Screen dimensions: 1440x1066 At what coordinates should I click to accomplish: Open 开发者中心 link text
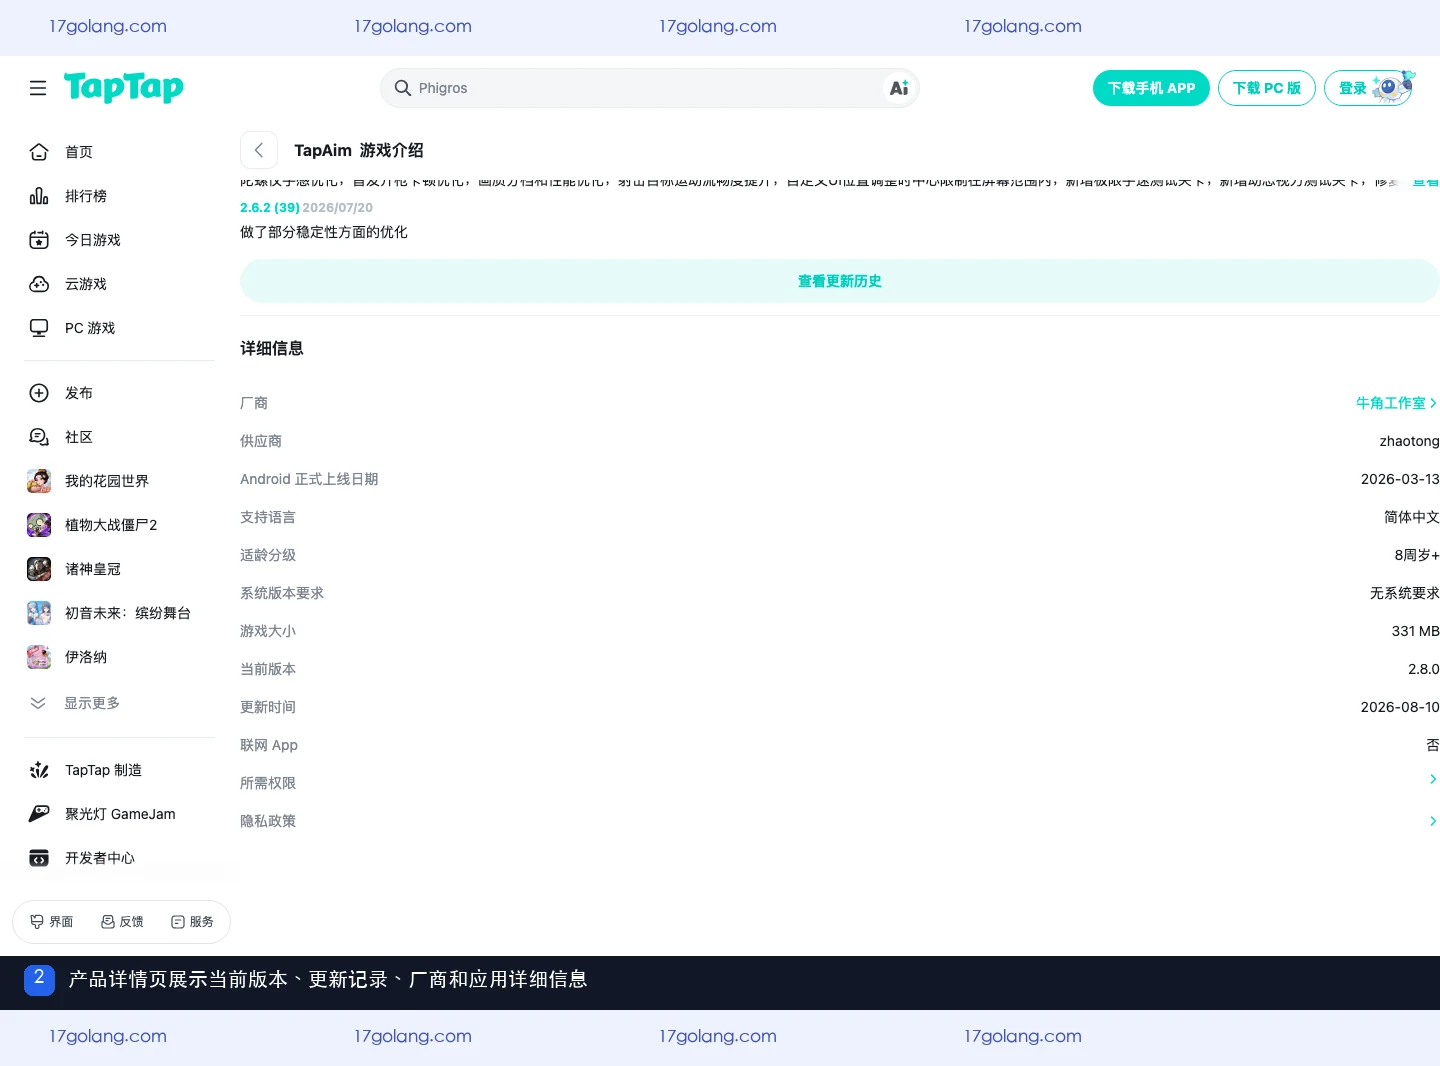(100, 858)
